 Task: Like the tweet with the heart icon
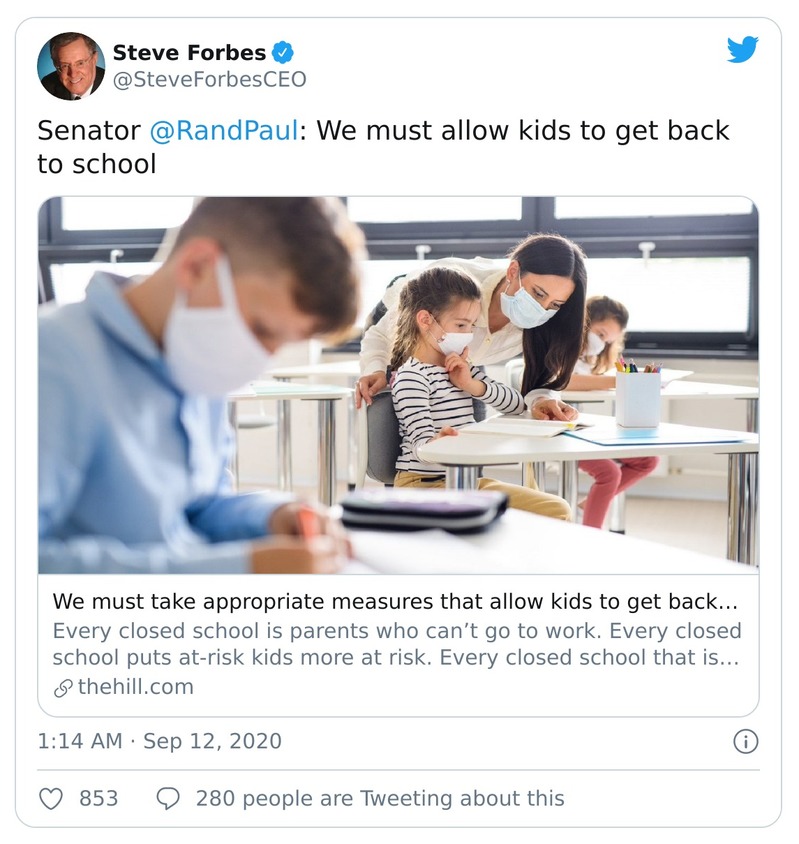click(x=51, y=798)
